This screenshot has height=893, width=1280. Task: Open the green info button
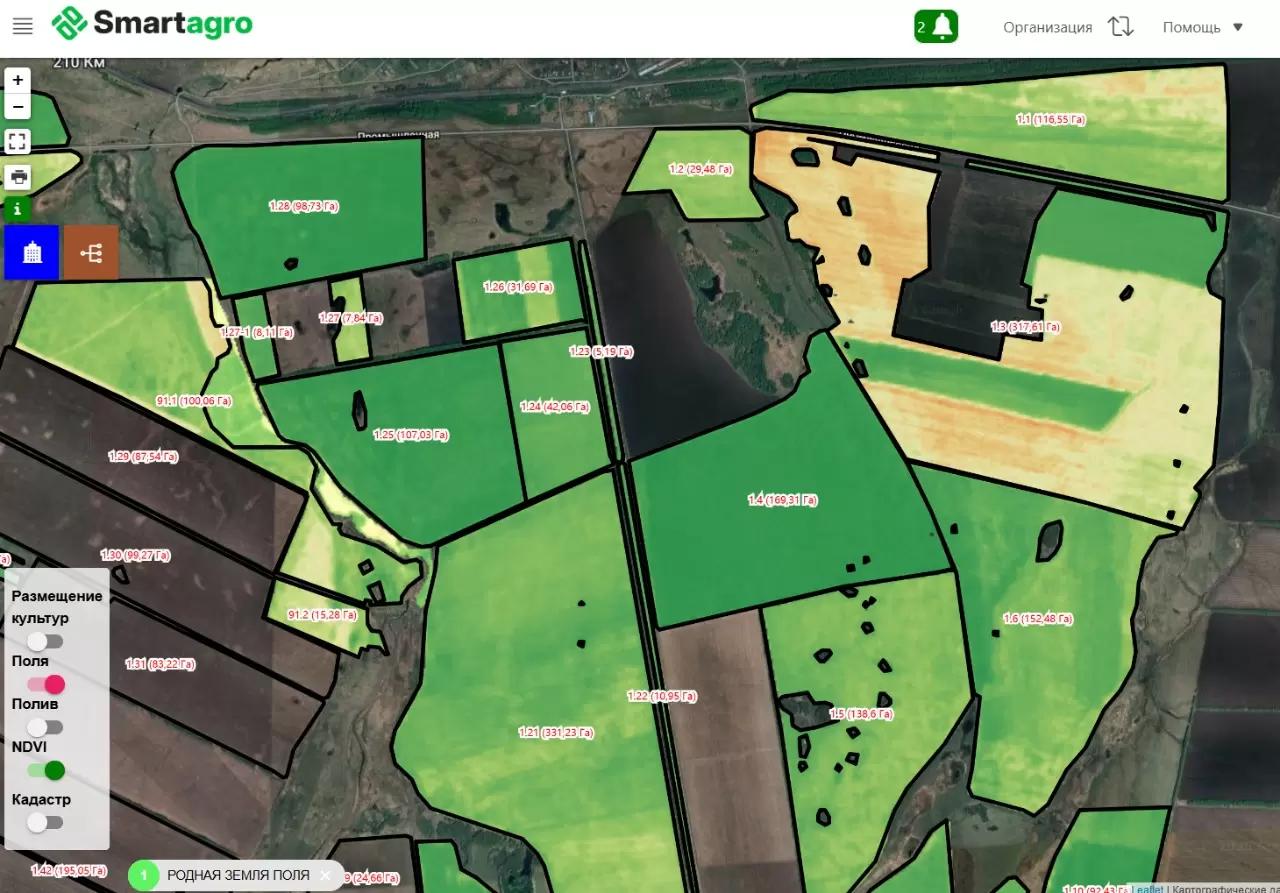pyautogui.click(x=18, y=209)
